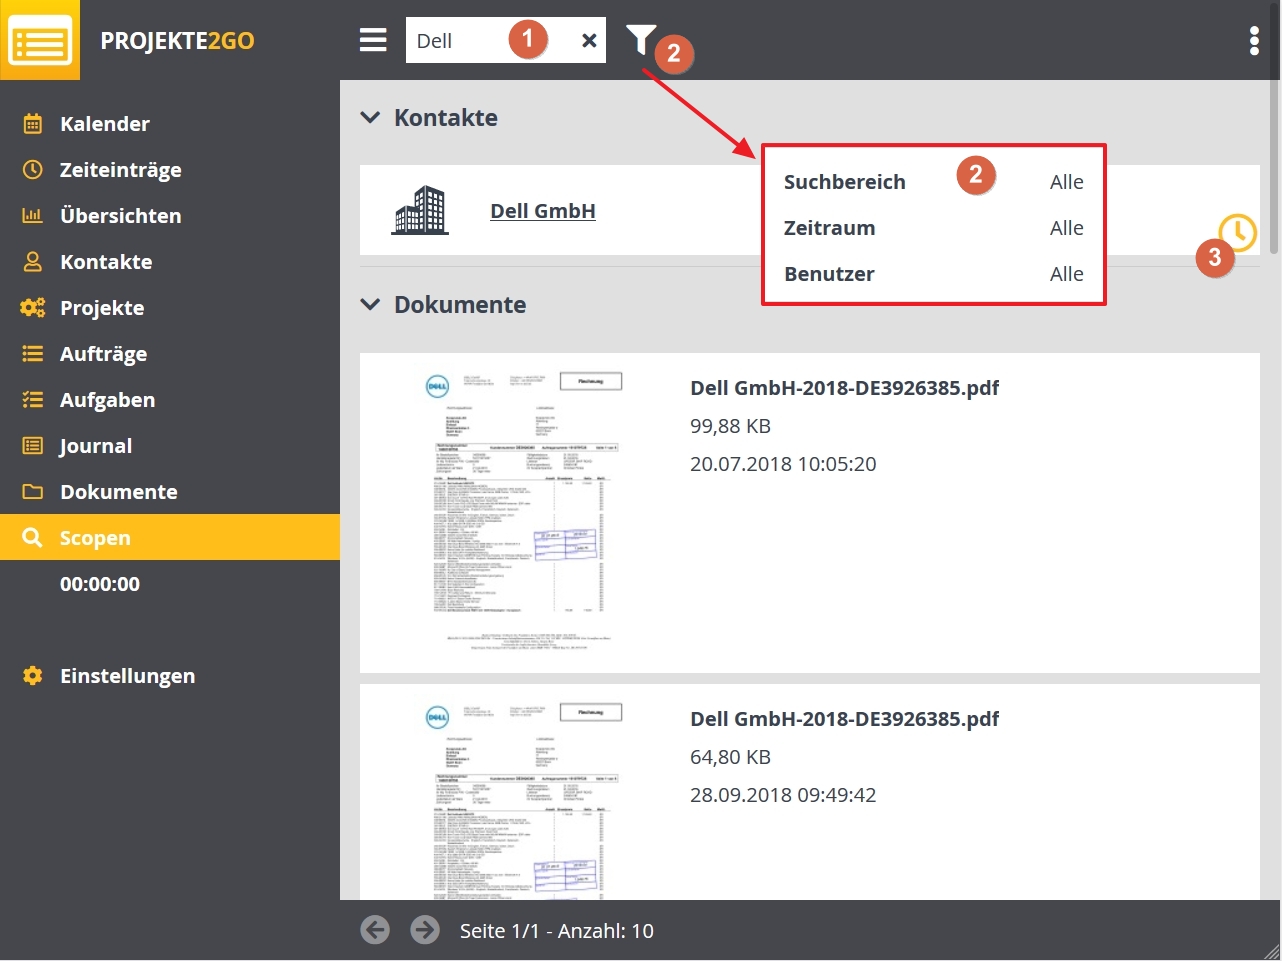Open Aufträge from the sidebar
This screenshot has height=961, width=1282.
tap(170, 354)
